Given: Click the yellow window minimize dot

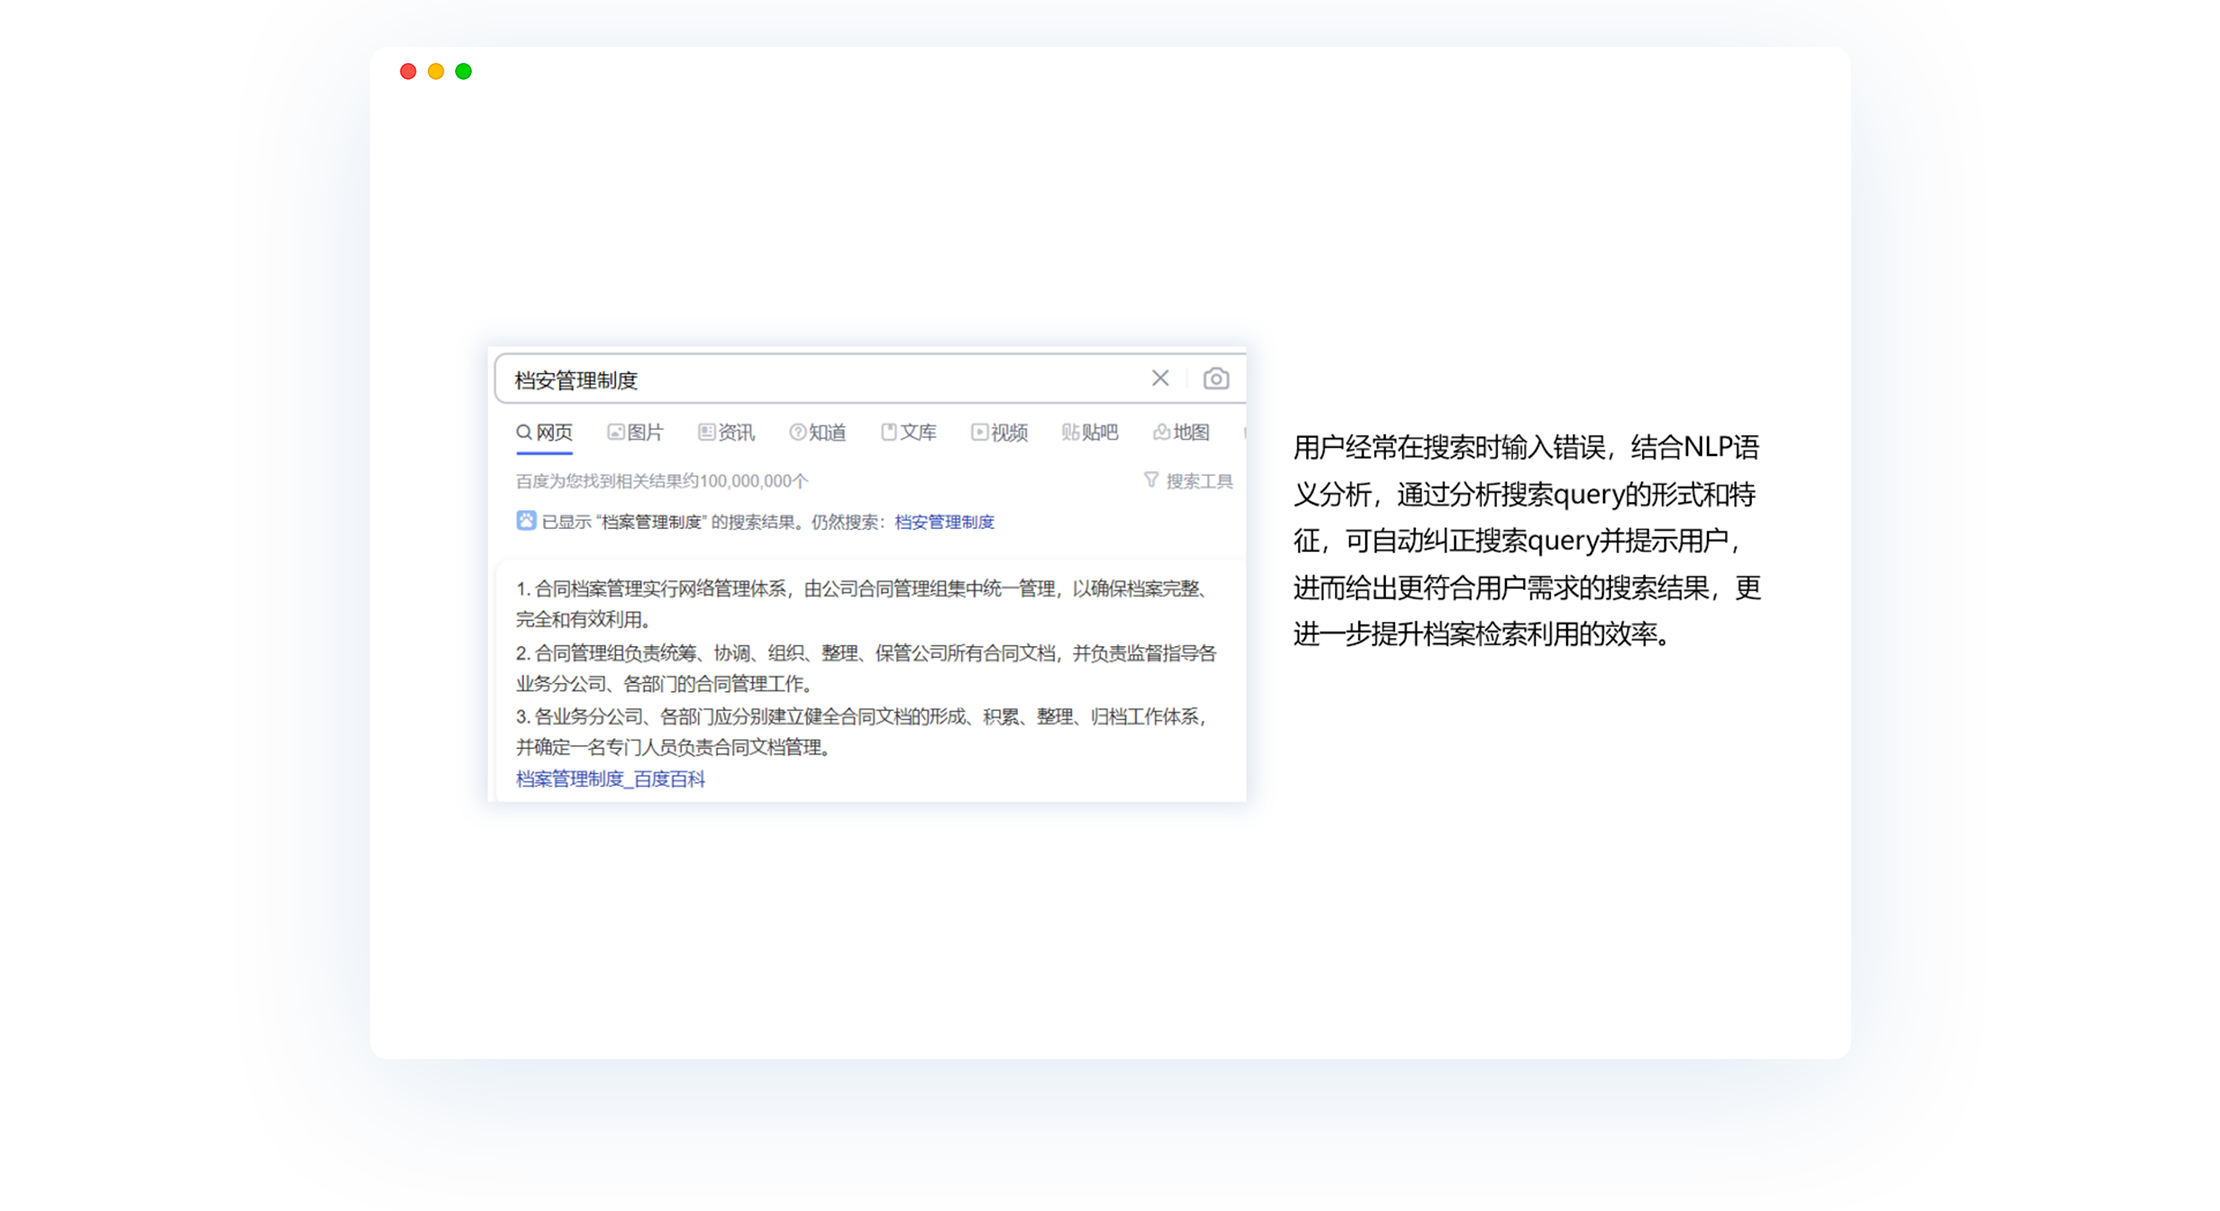Looking at the screenshot, I should 435,71.
